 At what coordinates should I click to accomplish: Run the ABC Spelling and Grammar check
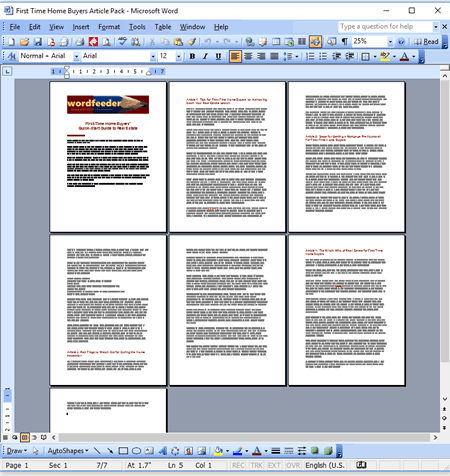[122, 42]
